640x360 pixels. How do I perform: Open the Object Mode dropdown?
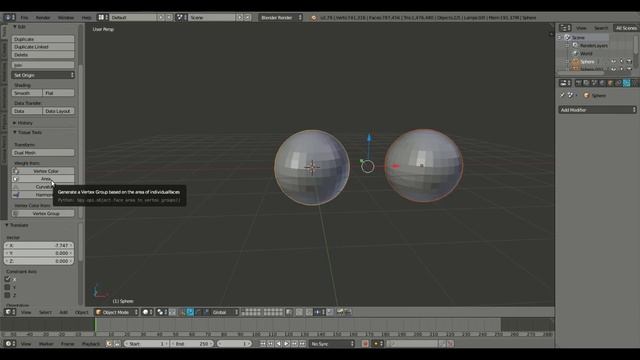point(116,312)
